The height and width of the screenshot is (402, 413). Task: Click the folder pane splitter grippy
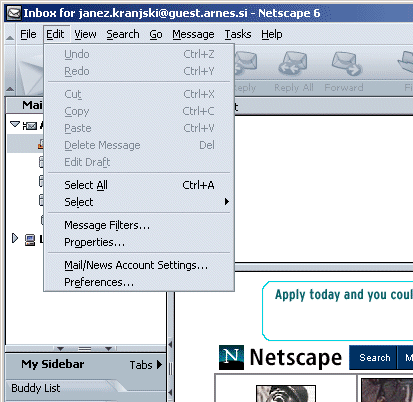85,349
